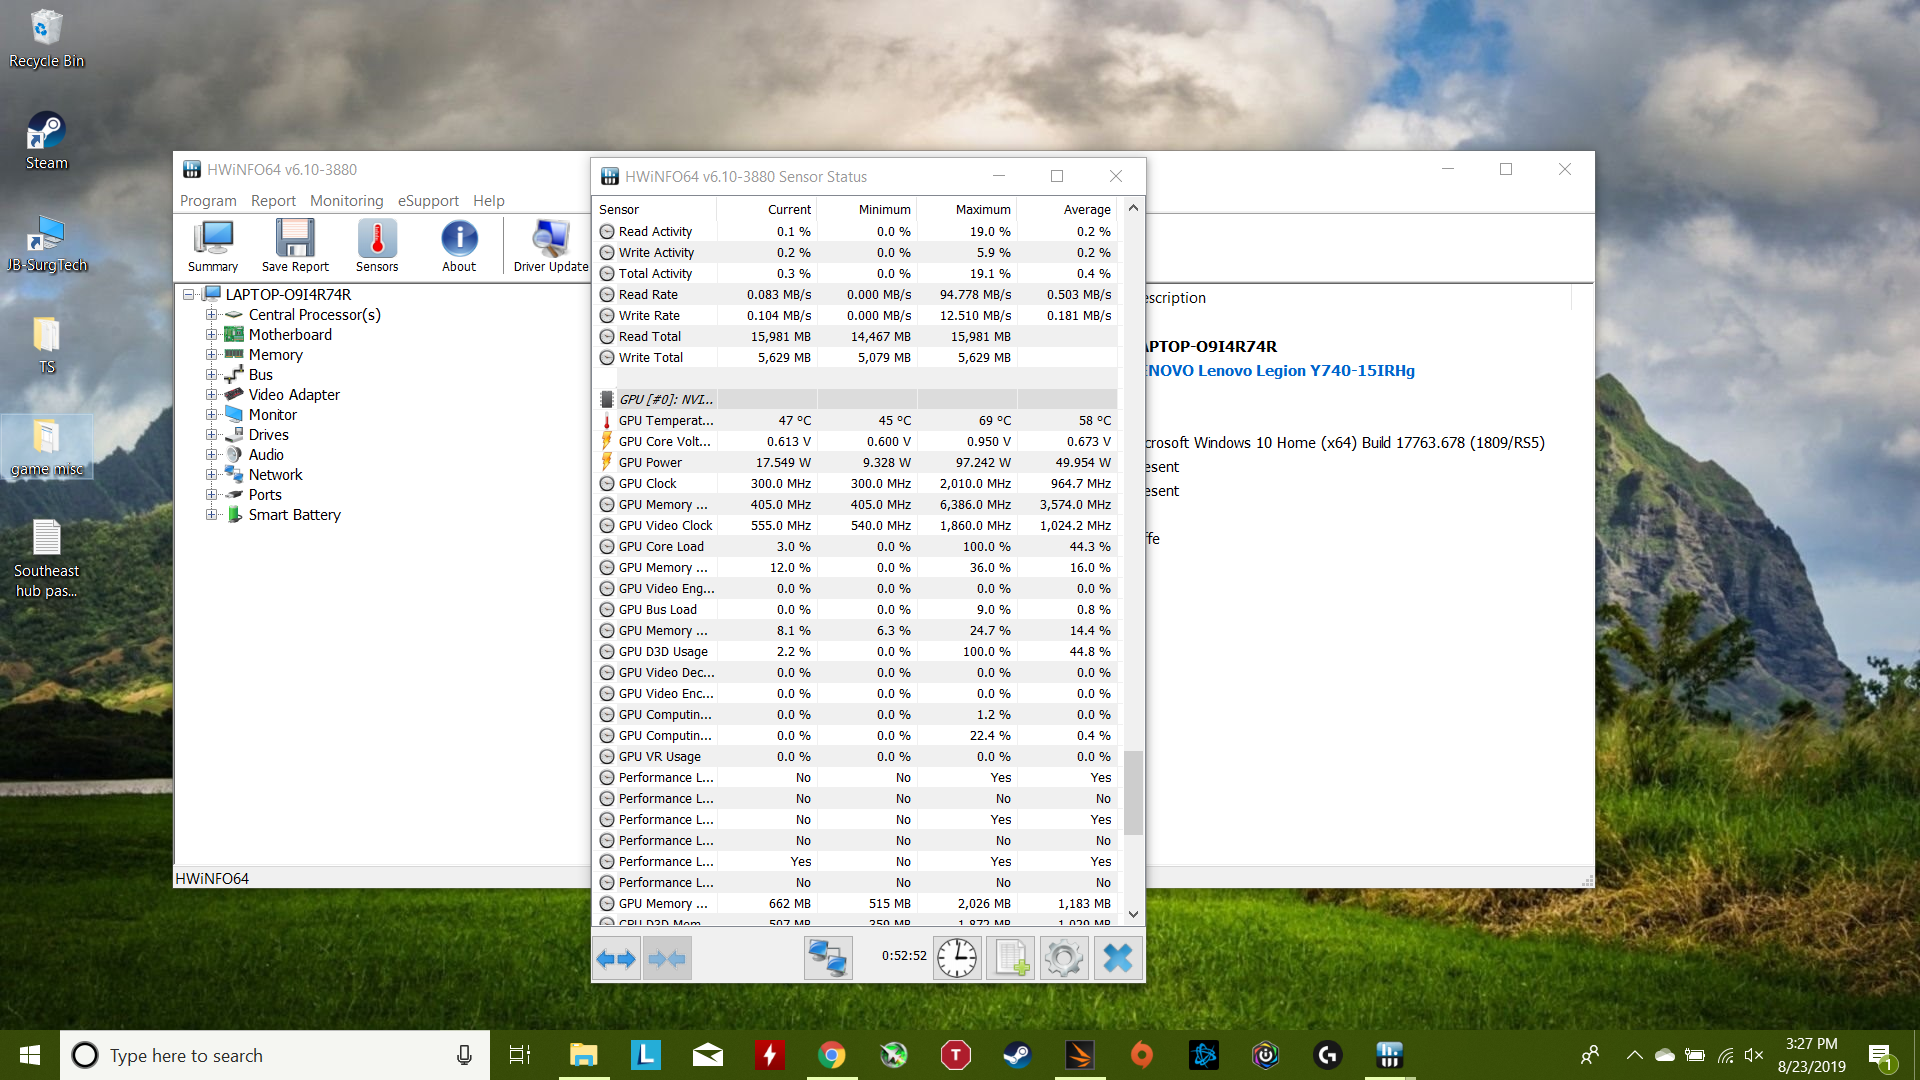Click the Average column header

pos(1067,209)
